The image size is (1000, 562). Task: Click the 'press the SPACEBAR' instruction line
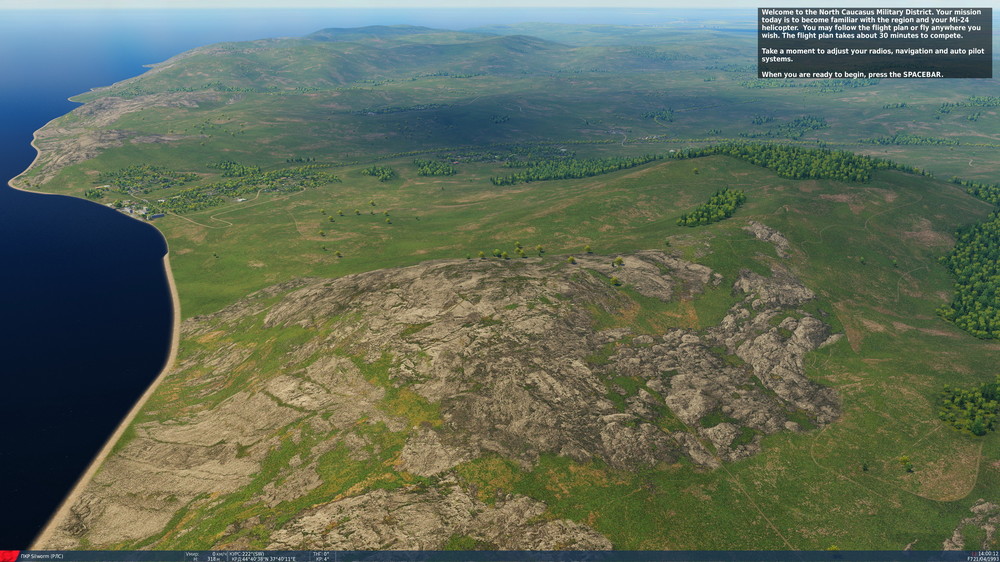pyautogui.click(x=851, y=75)
